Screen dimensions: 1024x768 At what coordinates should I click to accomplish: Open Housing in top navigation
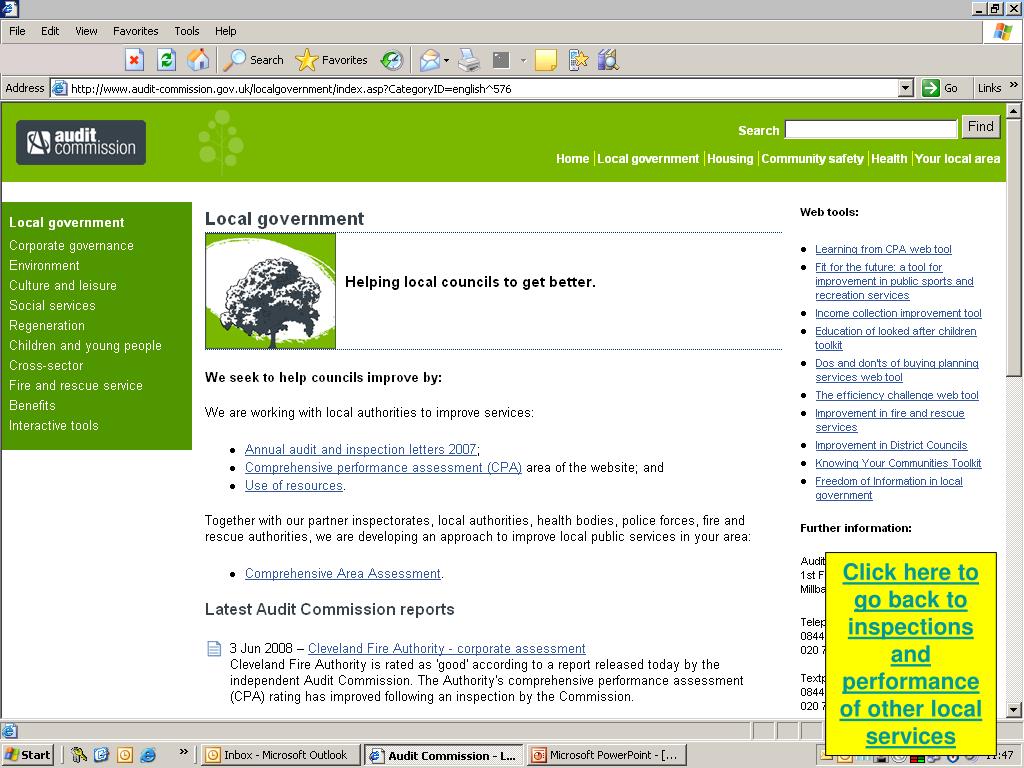(x=730, y=159)
